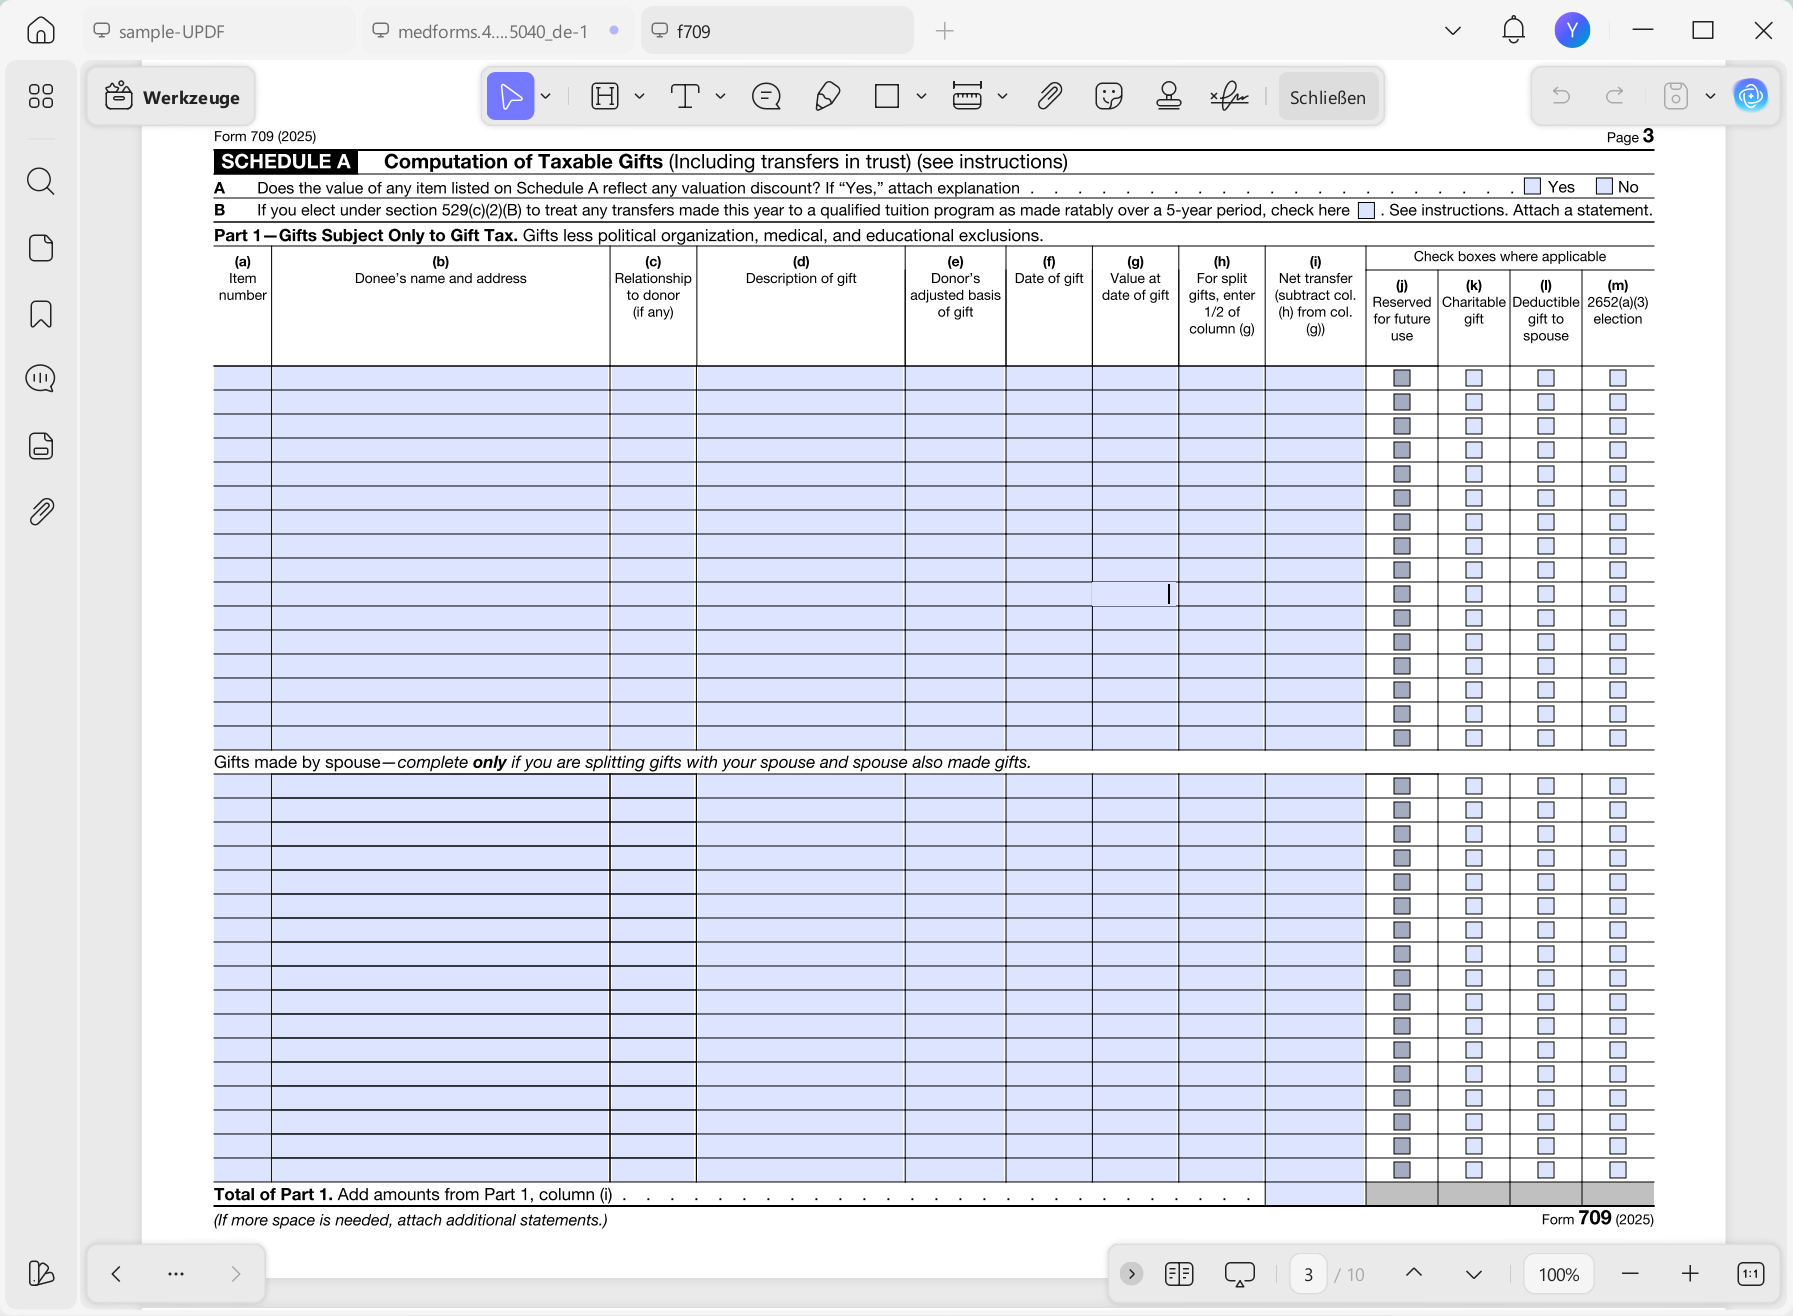Screen dimensions: 1793x1316
Task: Tick the last spouse-section 2652(a)(3) election checkbox
Action: pyautogui.click(x=1618, y=1170)
